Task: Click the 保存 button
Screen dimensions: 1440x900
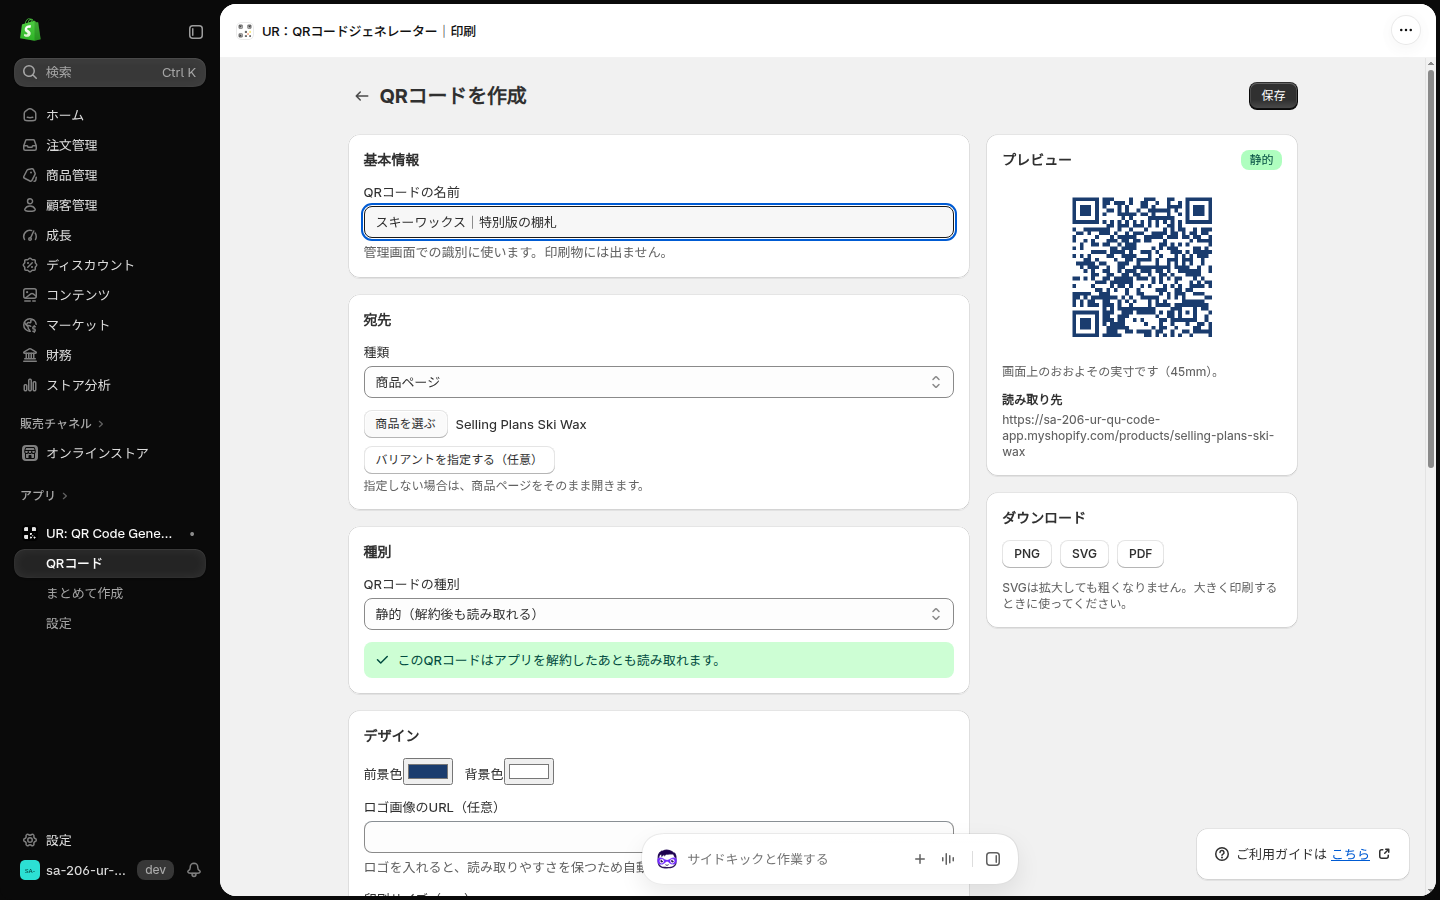Action: coord(1273,96)
